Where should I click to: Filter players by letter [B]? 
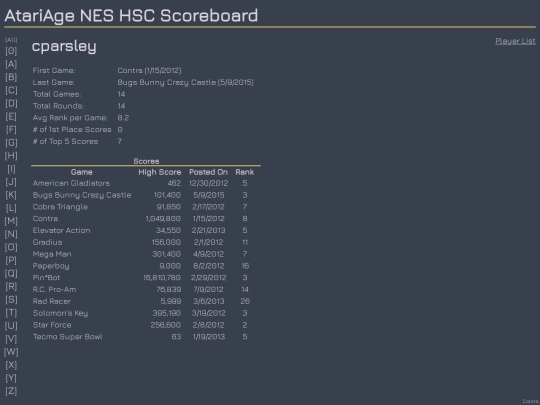[x=11, y=77]
